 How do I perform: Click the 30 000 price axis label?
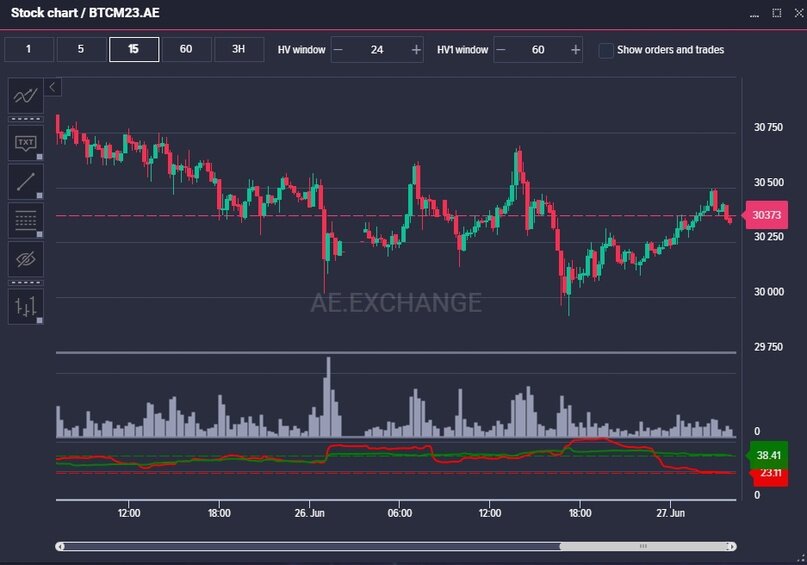point(769,292)
